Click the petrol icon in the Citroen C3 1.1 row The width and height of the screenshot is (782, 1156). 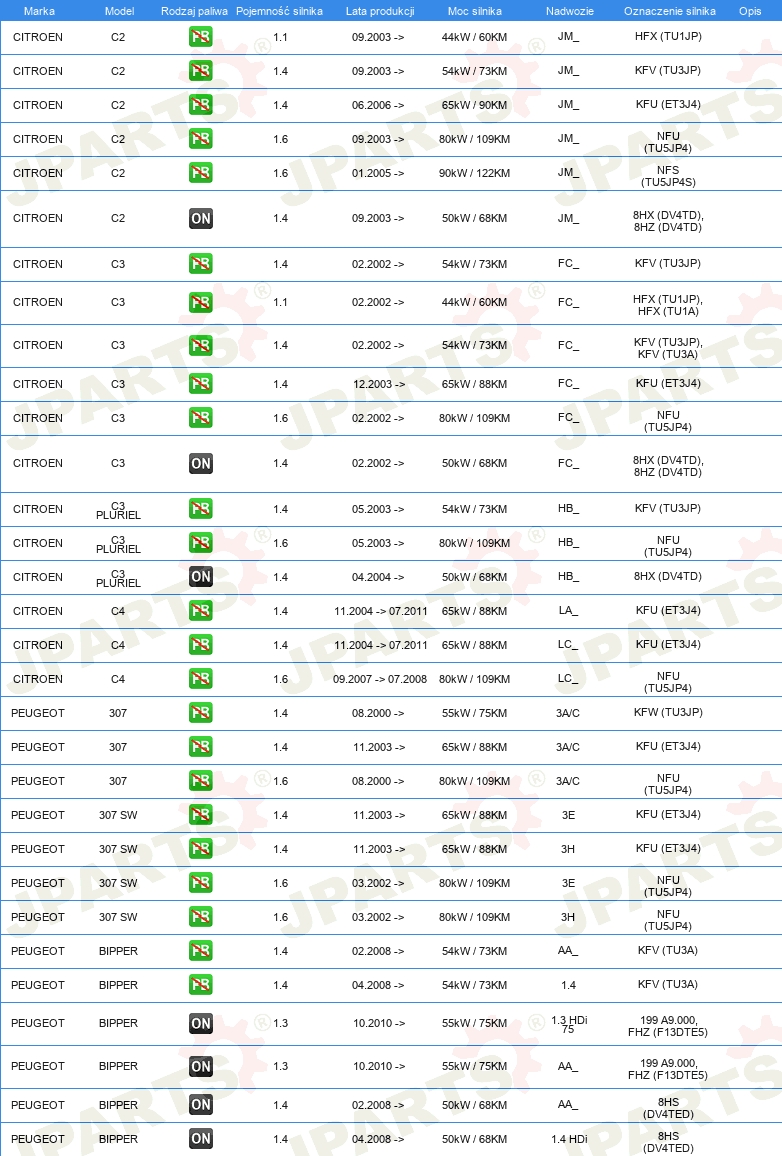pos(200,302)
